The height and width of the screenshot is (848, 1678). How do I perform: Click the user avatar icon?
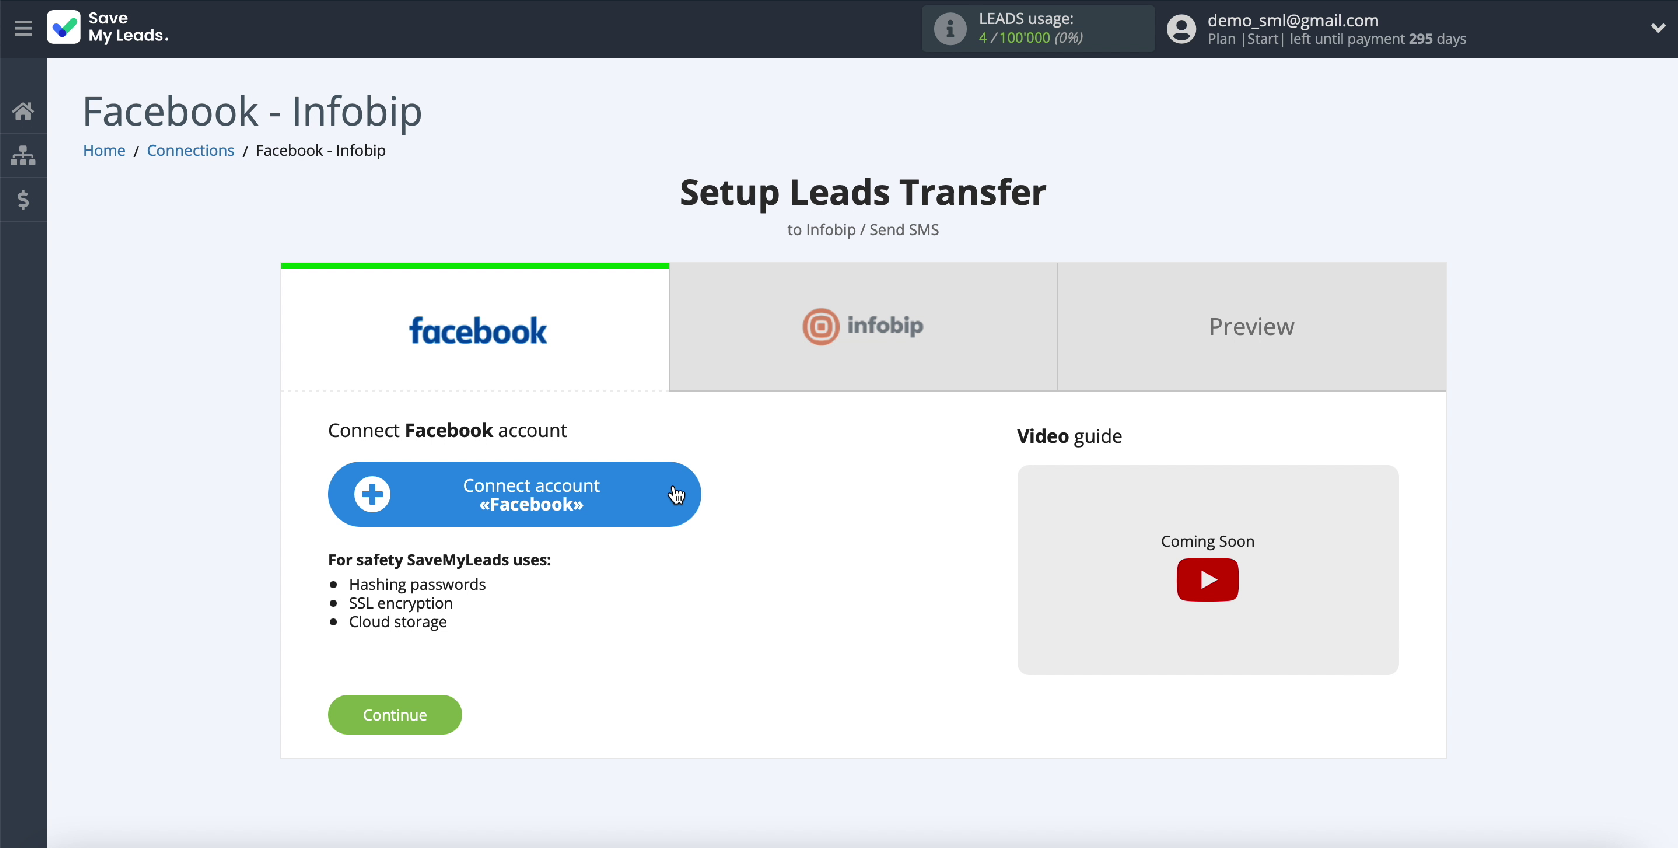1181,29
